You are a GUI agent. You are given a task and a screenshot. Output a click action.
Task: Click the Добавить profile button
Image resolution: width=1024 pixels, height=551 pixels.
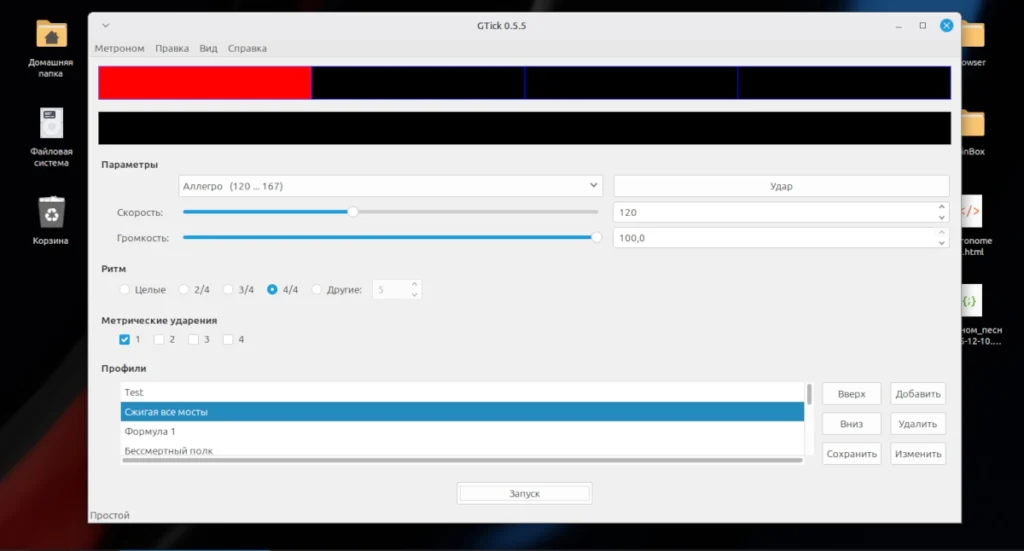point(918,394)
